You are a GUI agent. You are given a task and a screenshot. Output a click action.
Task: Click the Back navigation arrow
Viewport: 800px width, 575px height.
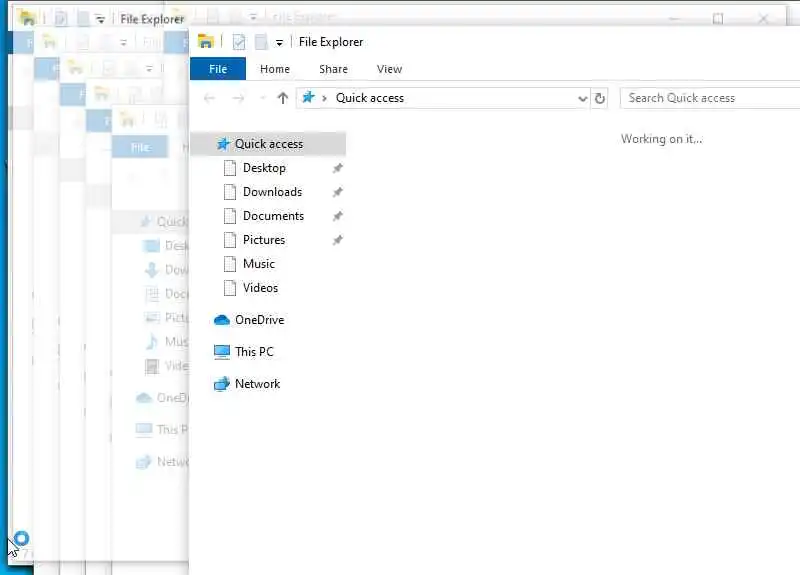(x=209, y=98)
